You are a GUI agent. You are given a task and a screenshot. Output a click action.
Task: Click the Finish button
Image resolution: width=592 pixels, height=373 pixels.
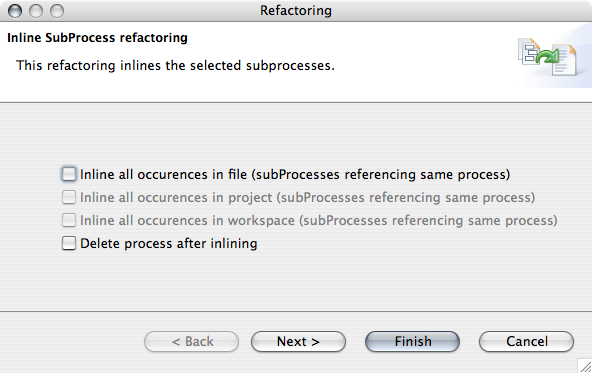pos(412,341)
